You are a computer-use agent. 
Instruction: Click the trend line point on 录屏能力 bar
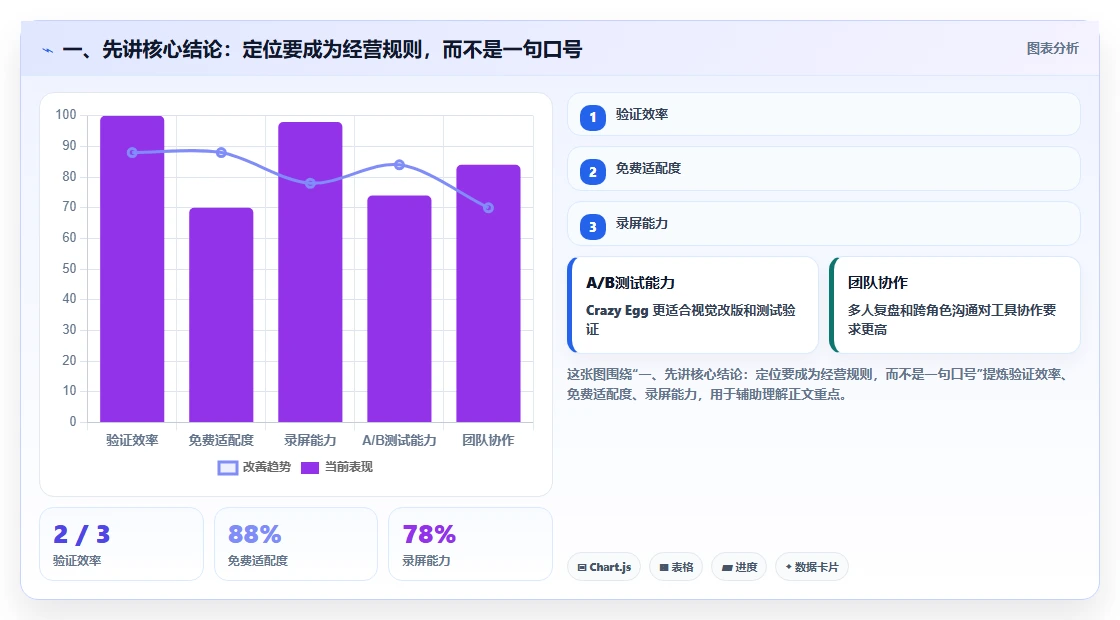pos(310,184)
